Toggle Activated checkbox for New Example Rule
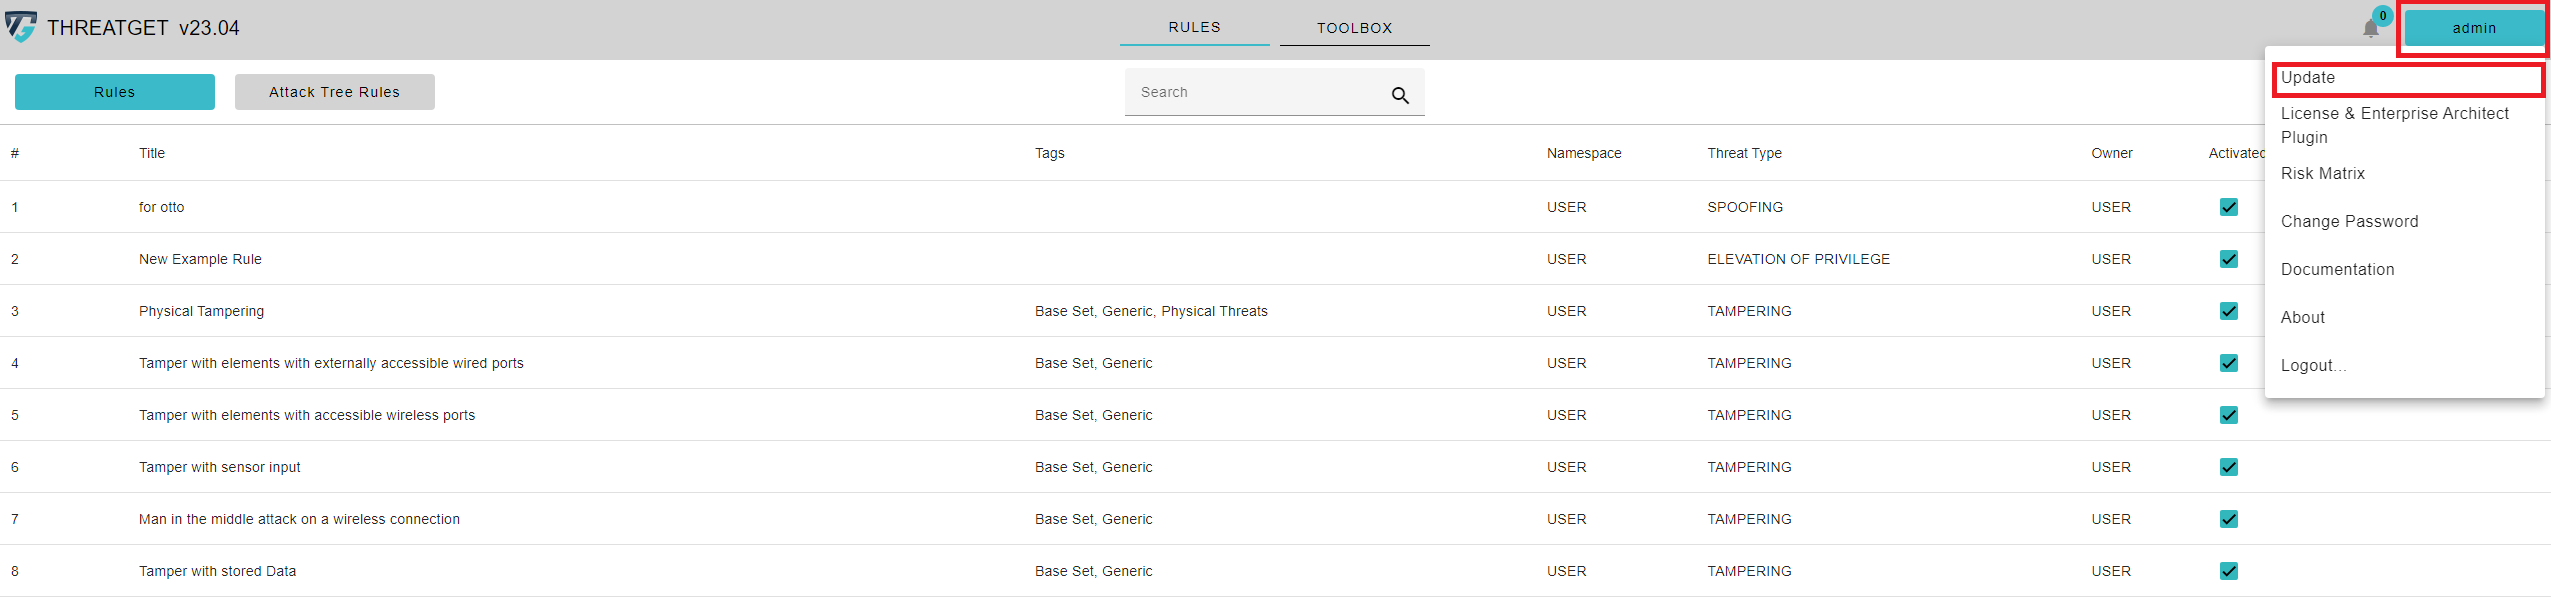The width and height of the screenshot is (2551, 603). 2228,259
